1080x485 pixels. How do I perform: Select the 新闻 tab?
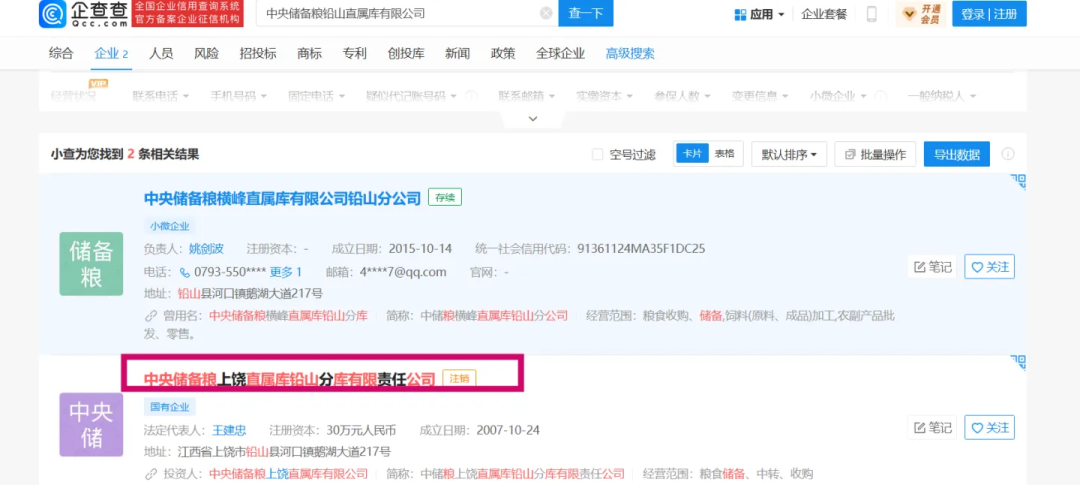[x=457, y=53]
